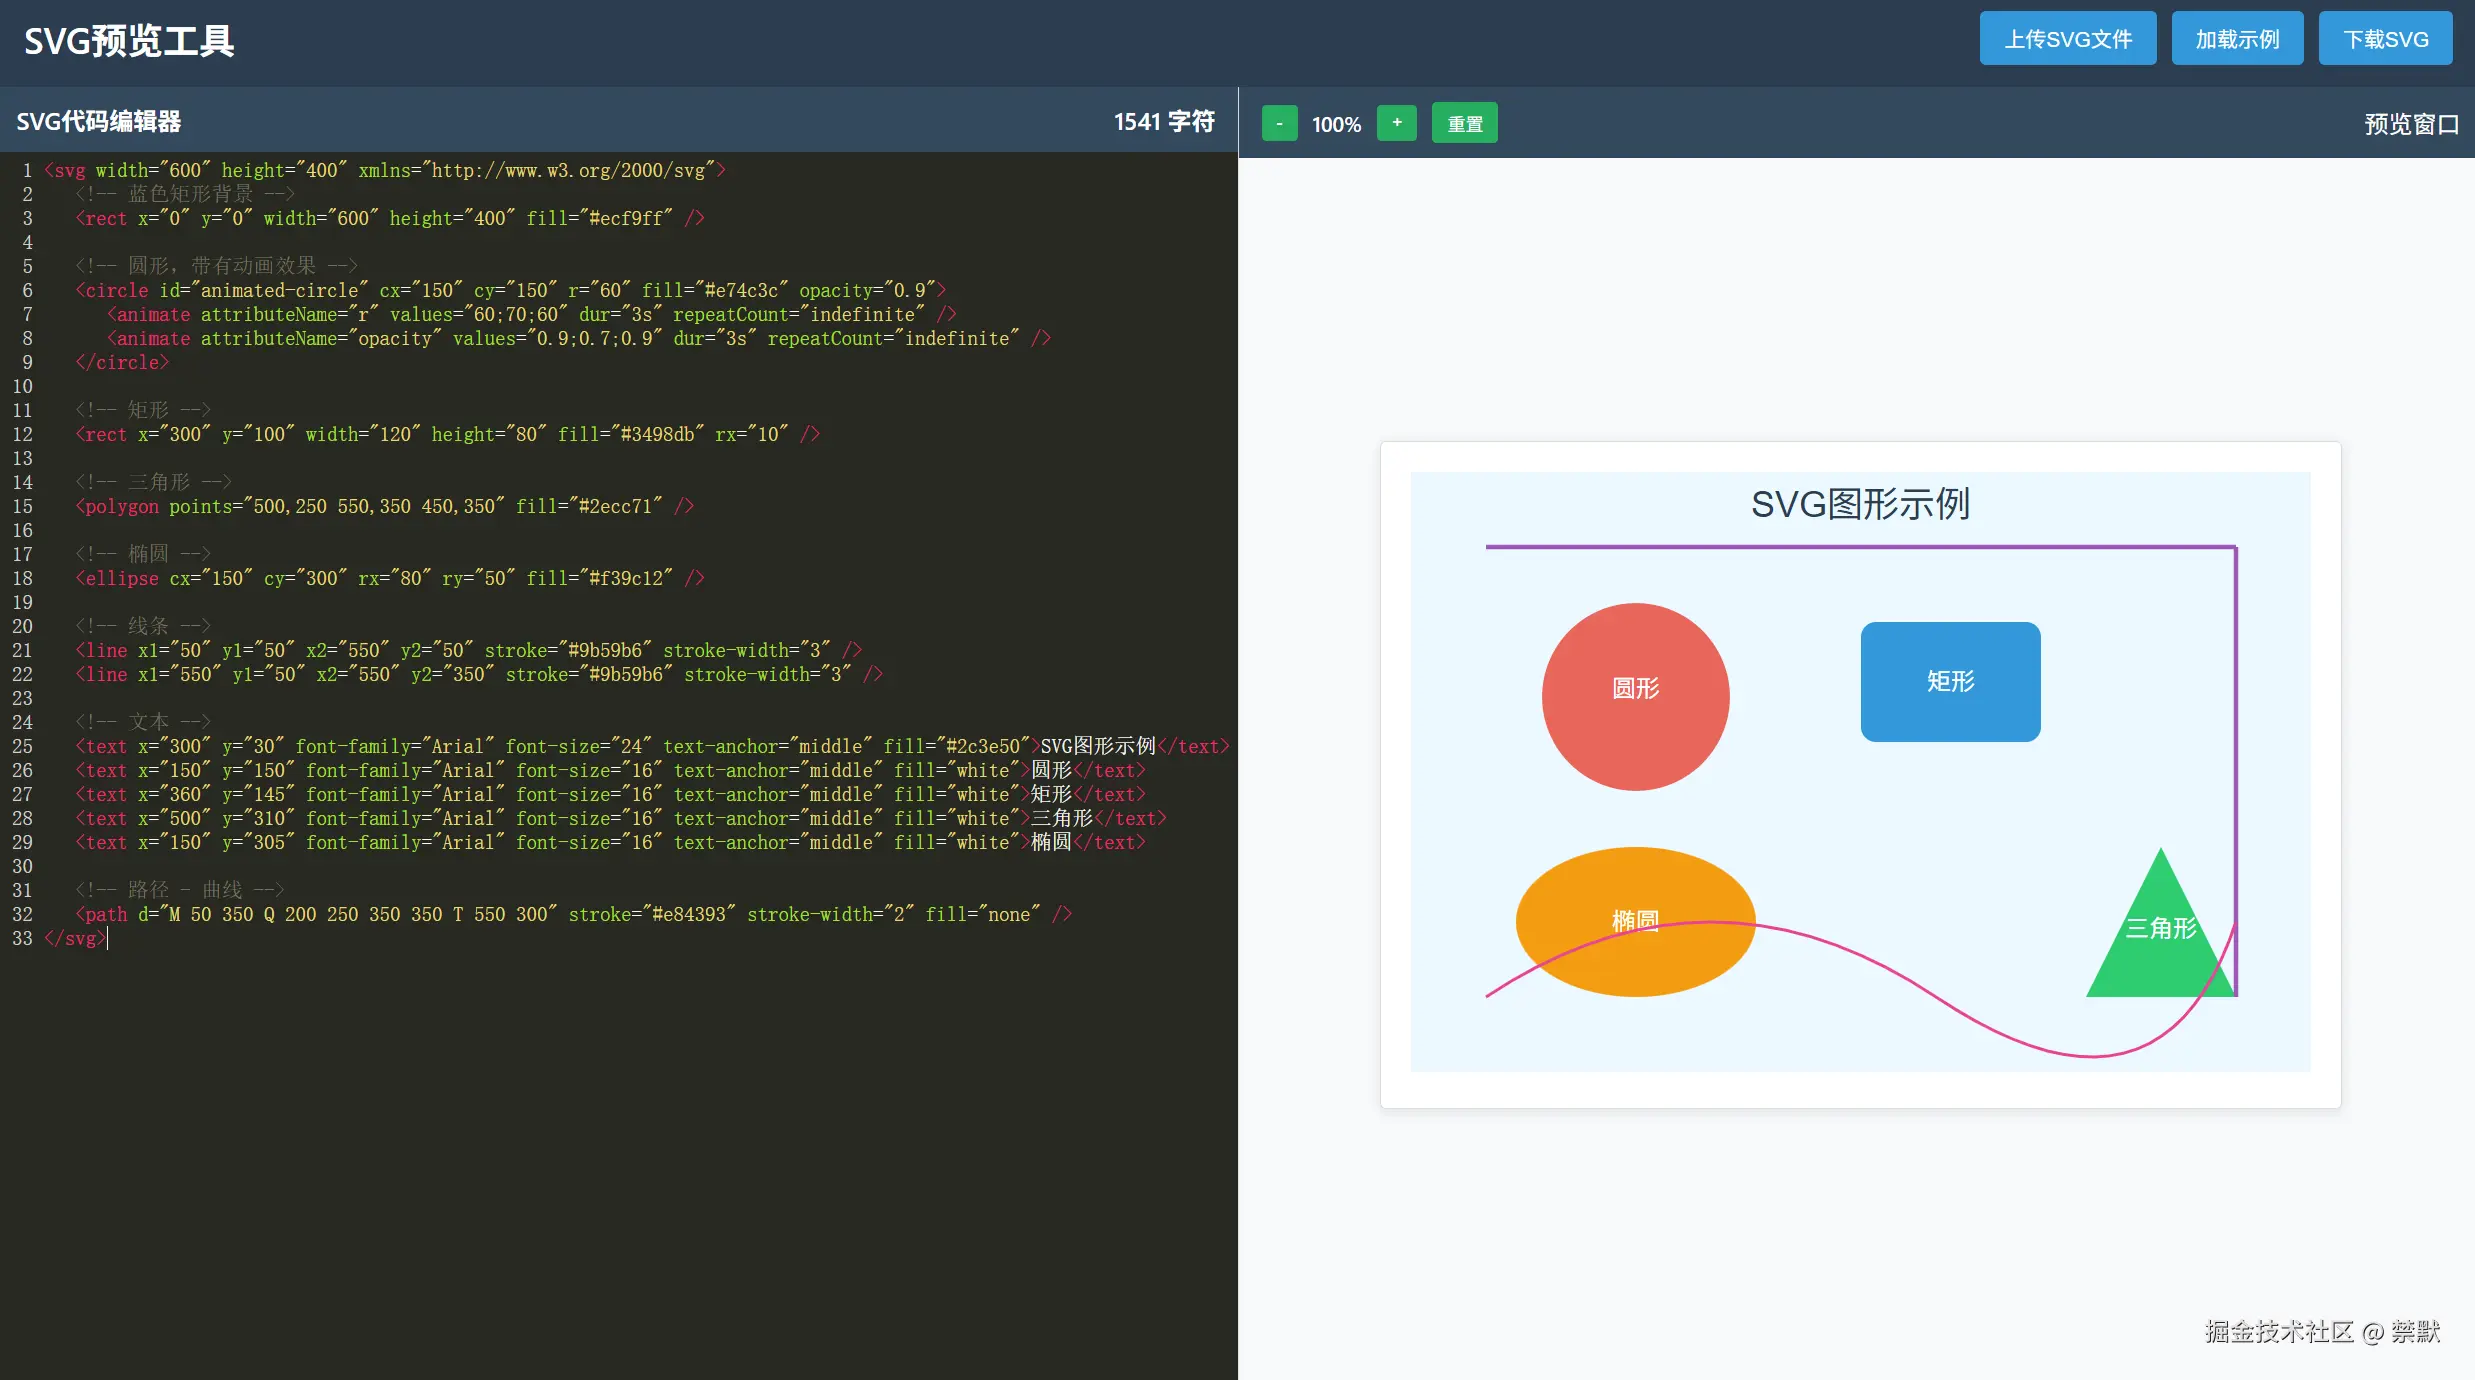Click the 100% zoom level indicator
The image size is (2475, 1380).
1336,124
